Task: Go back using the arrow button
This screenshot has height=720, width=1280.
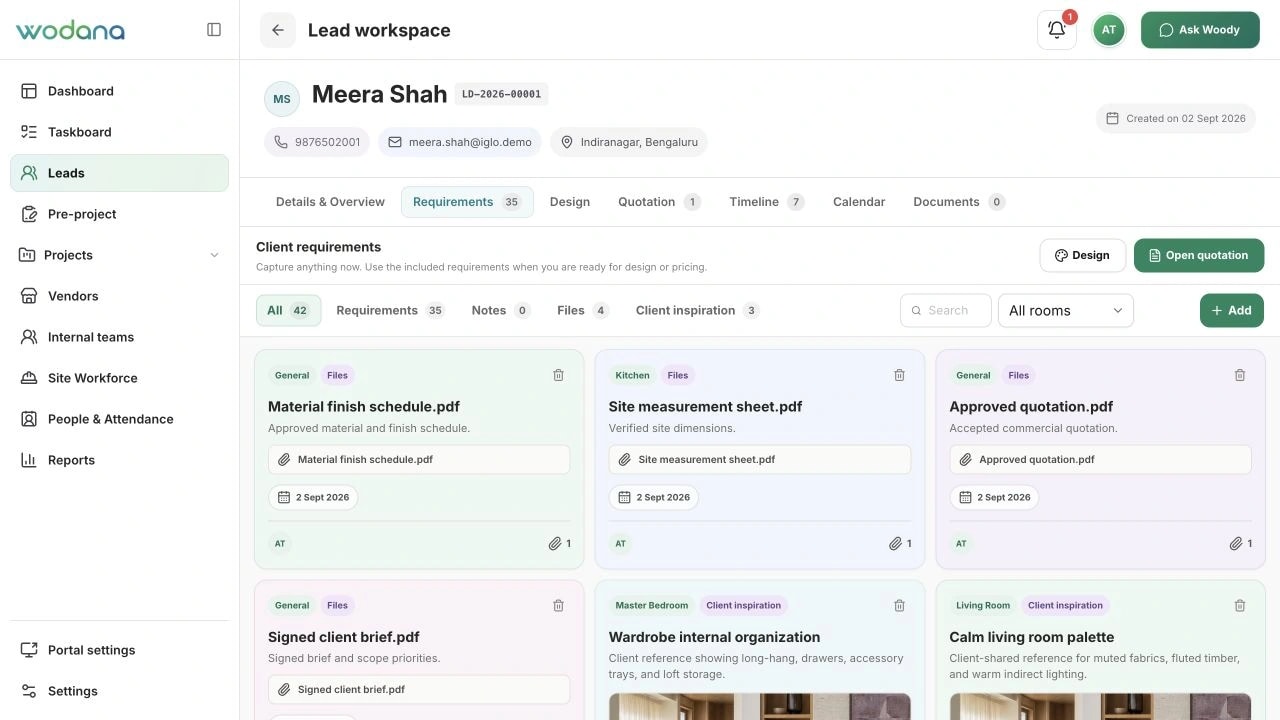Action: point(278,30)
